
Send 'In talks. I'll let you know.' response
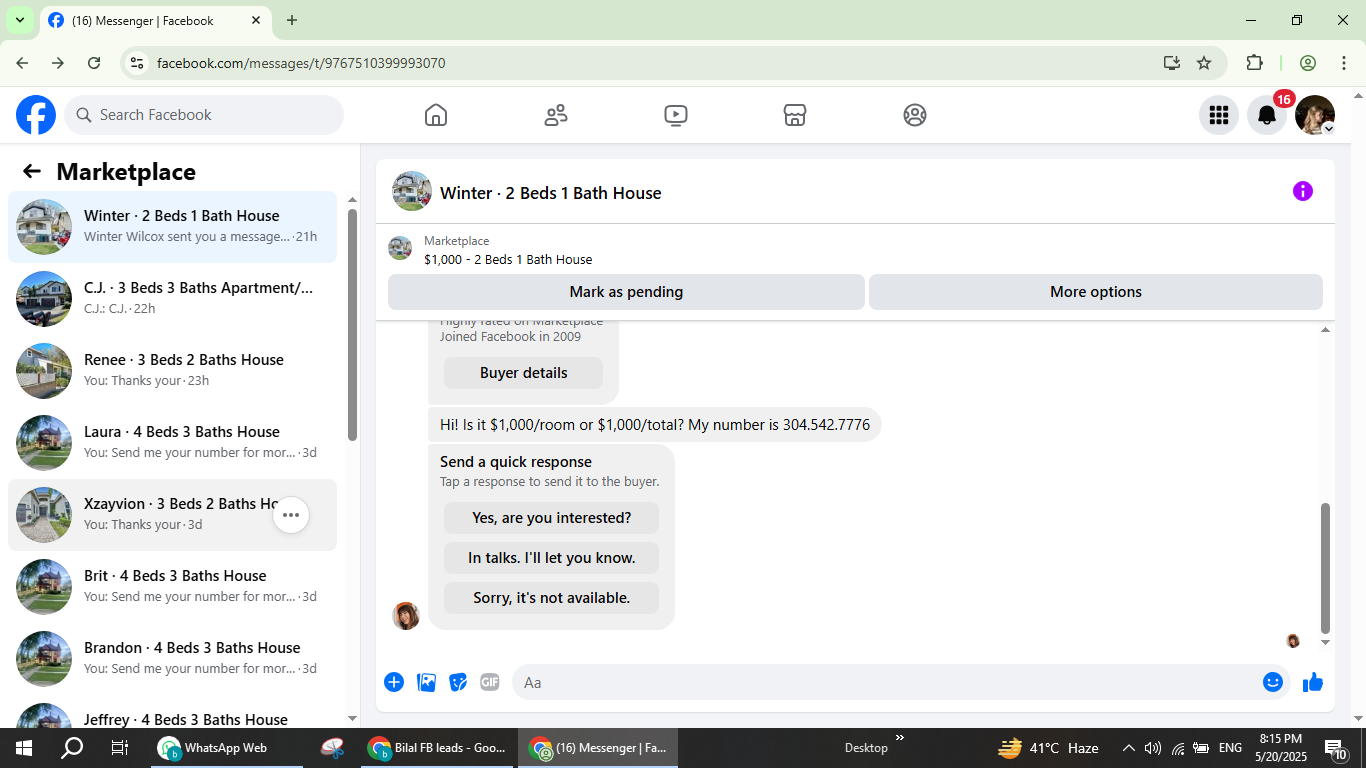(x=552, y=558)
